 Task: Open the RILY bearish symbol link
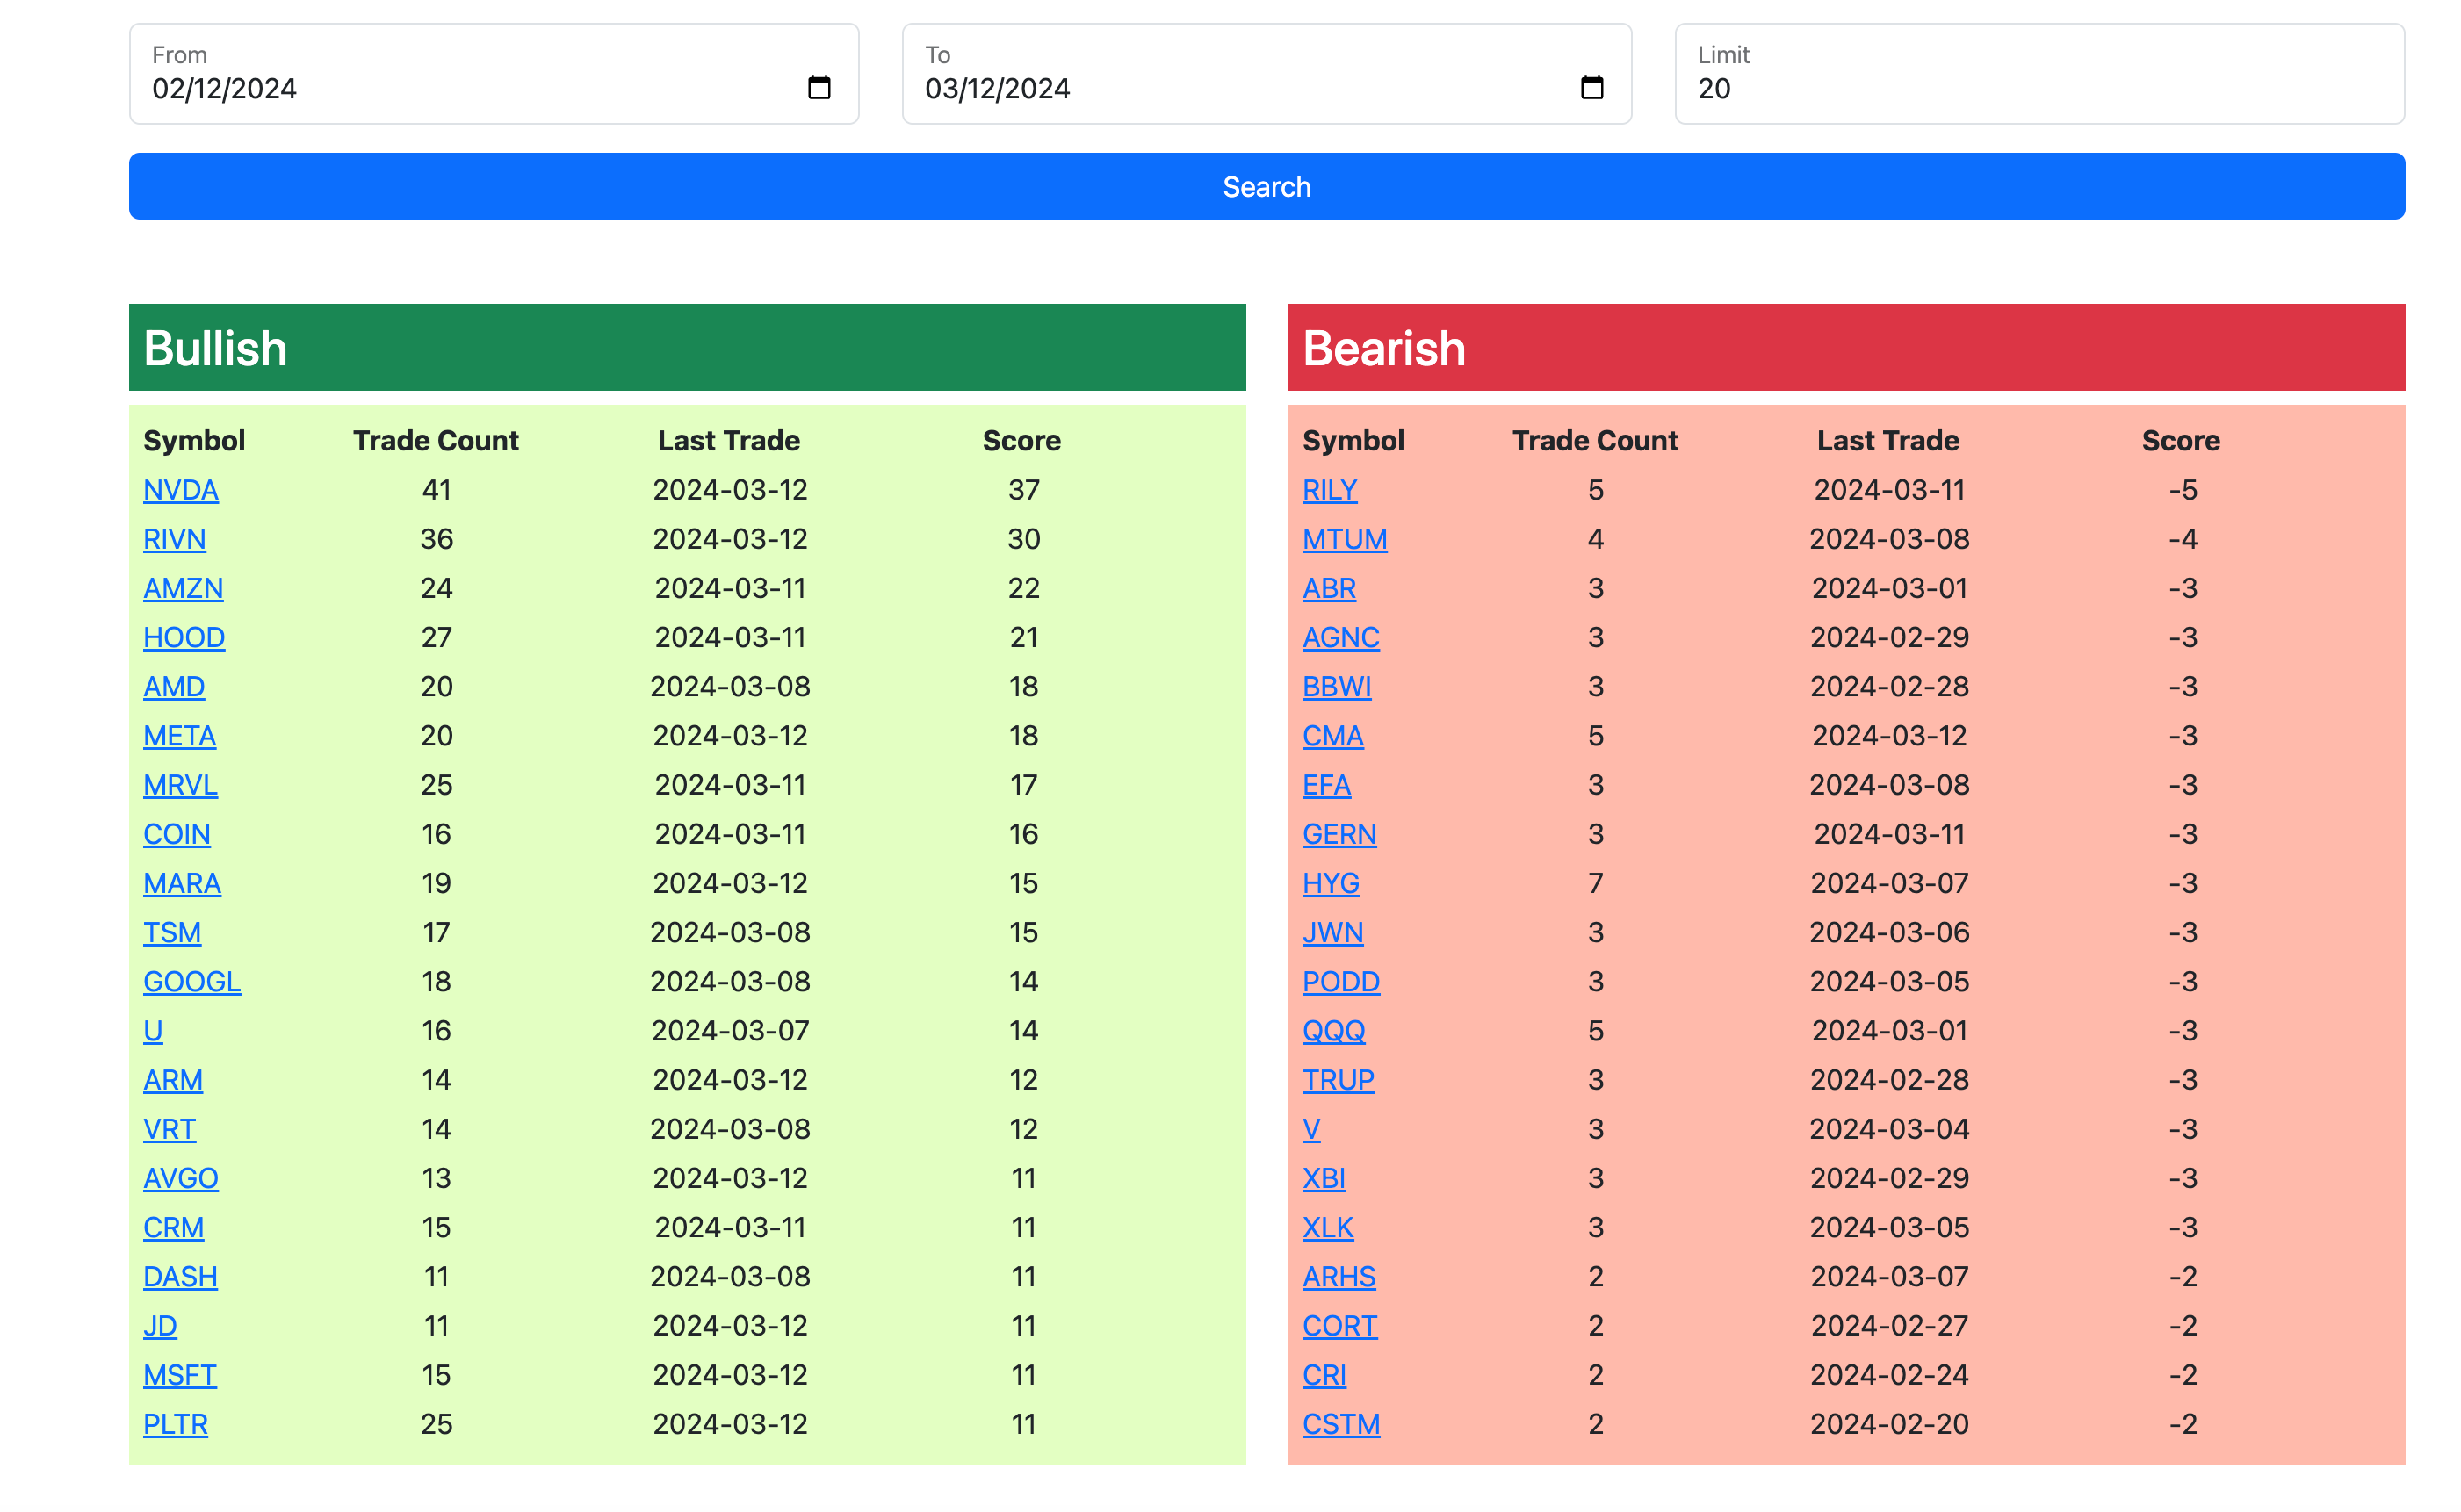pyautogui.click(x=1330, y=490)
